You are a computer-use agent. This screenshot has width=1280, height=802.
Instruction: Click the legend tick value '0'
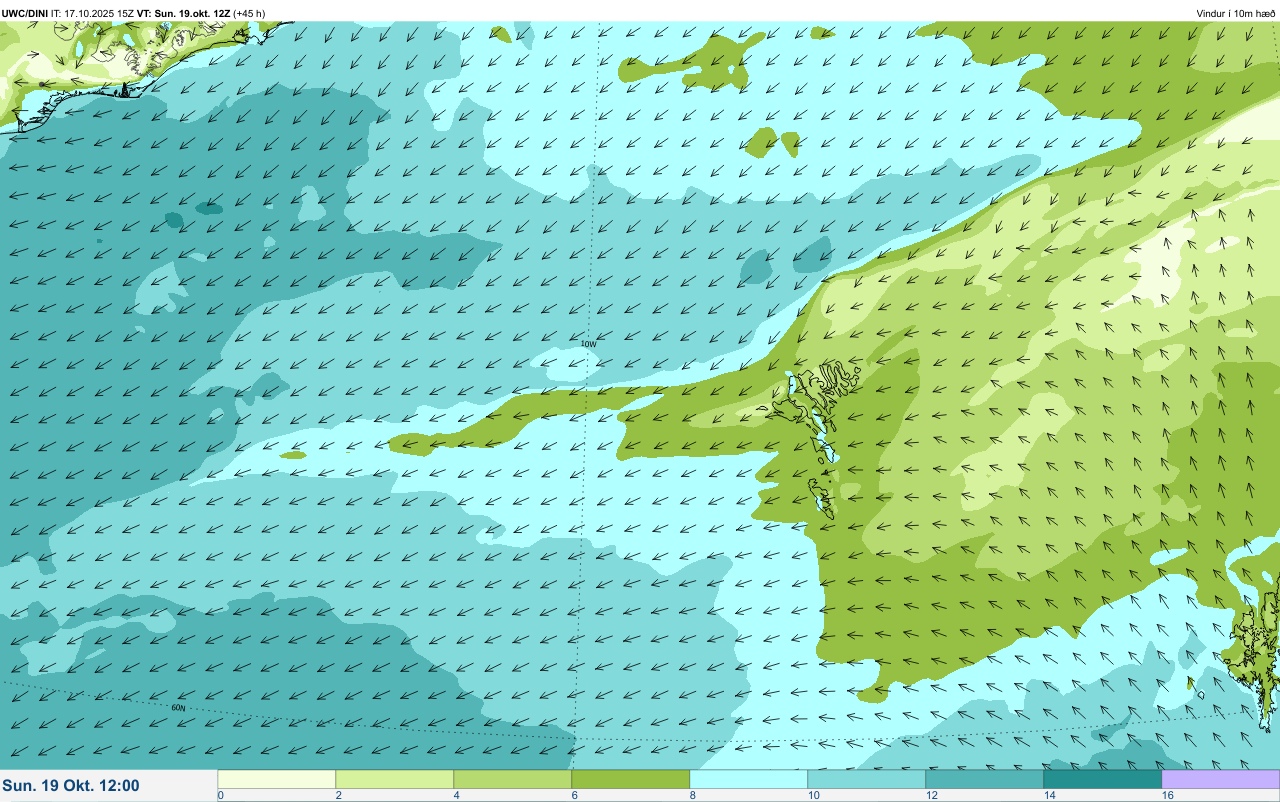(x=221, y=796)
